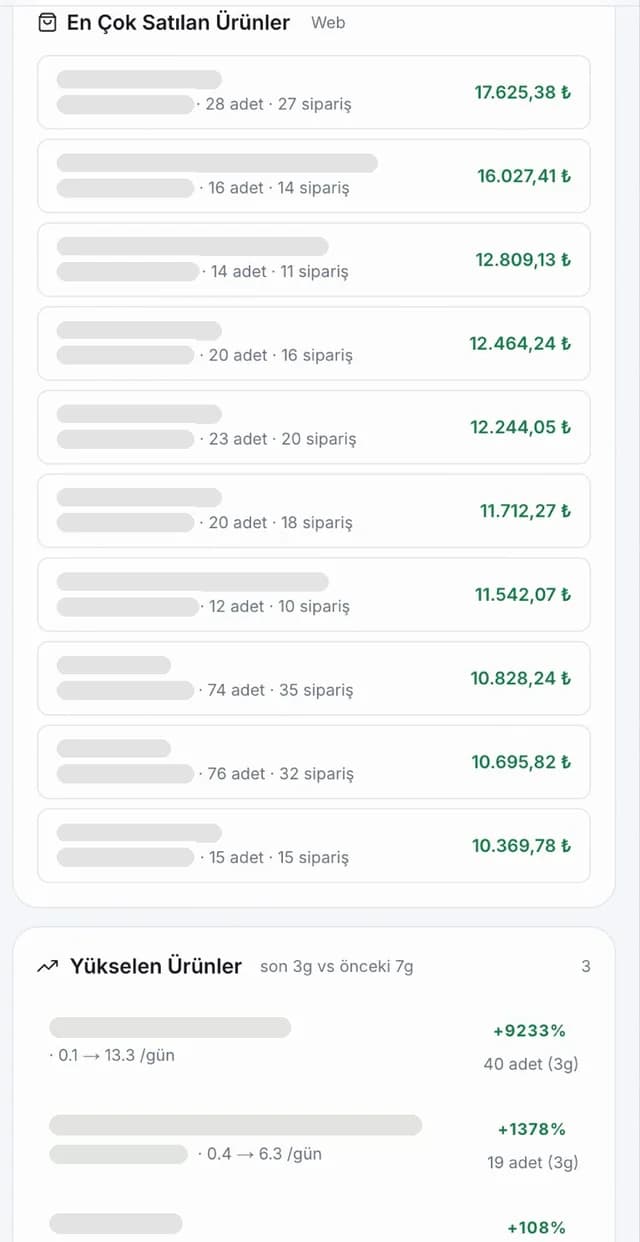Screen dimensions: 640x1242
Task: Select the 11.712,27 ₺ amount
Action: tap(525, 511)
